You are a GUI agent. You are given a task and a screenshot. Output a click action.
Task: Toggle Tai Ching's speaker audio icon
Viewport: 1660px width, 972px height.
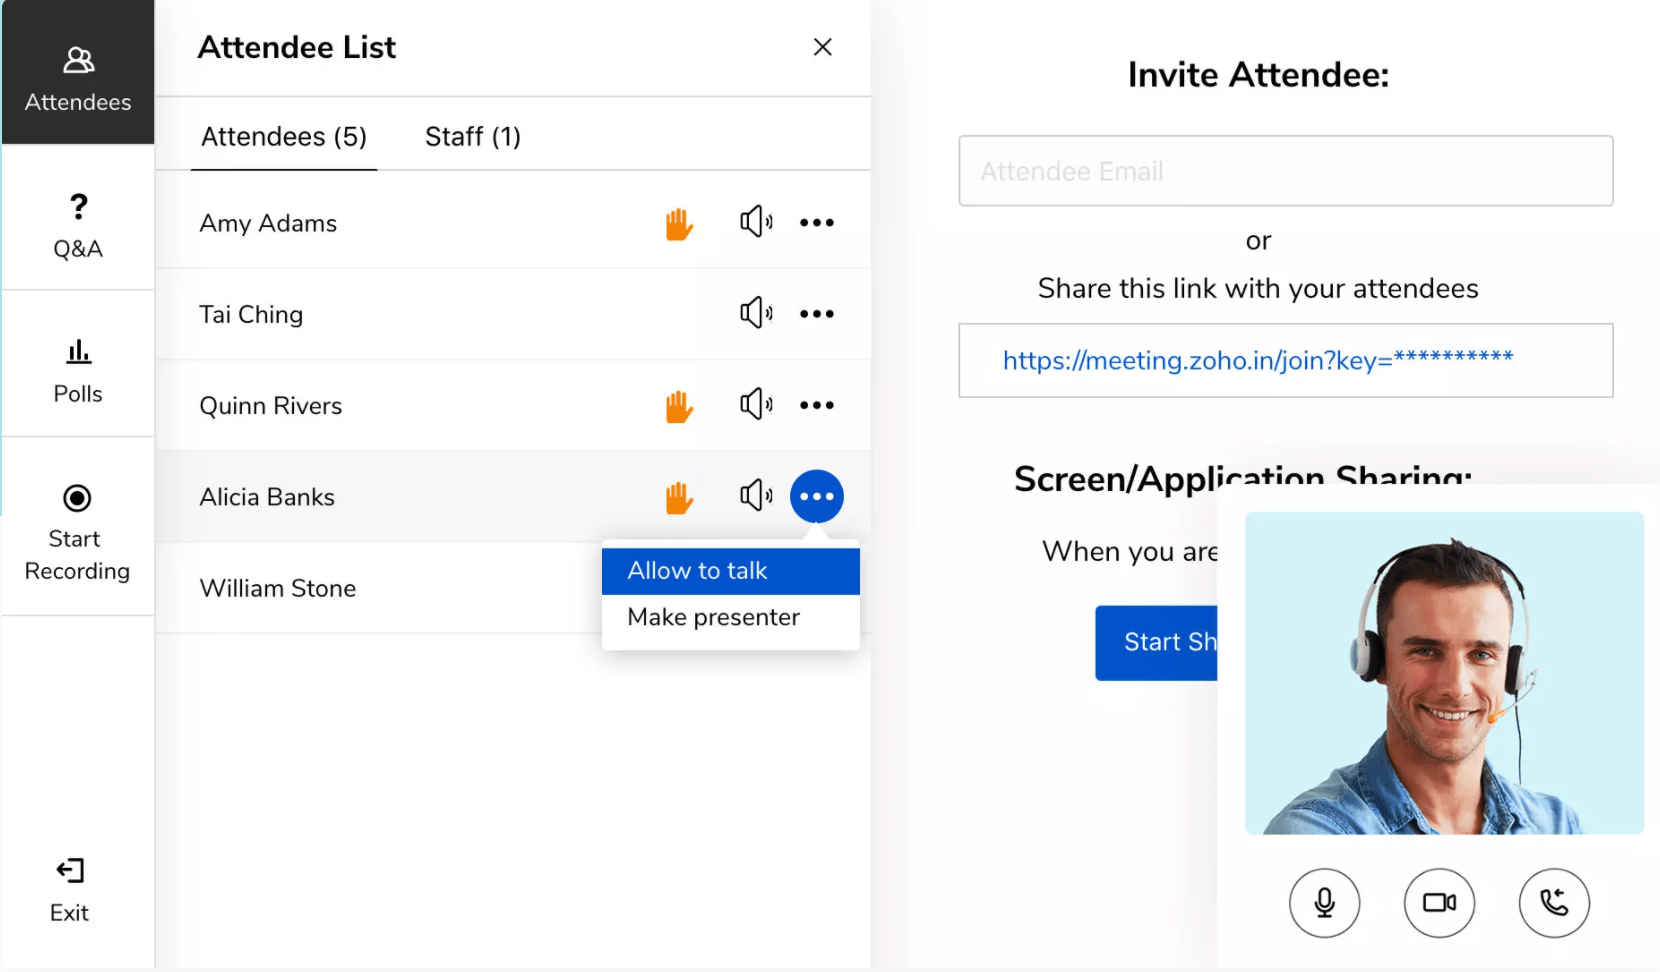(x=755, y=314)
